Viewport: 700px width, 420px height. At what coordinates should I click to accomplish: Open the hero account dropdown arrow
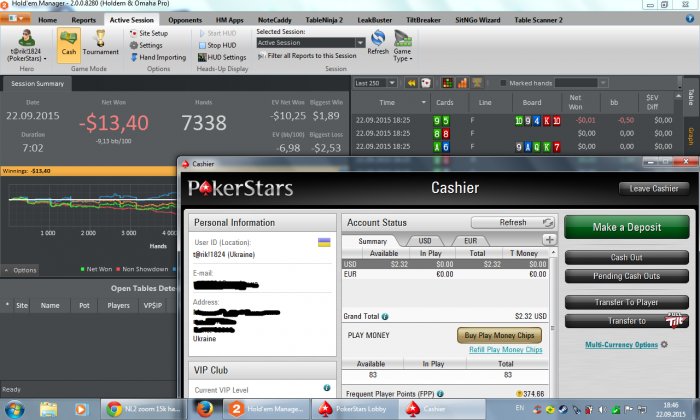pos(45,59)
